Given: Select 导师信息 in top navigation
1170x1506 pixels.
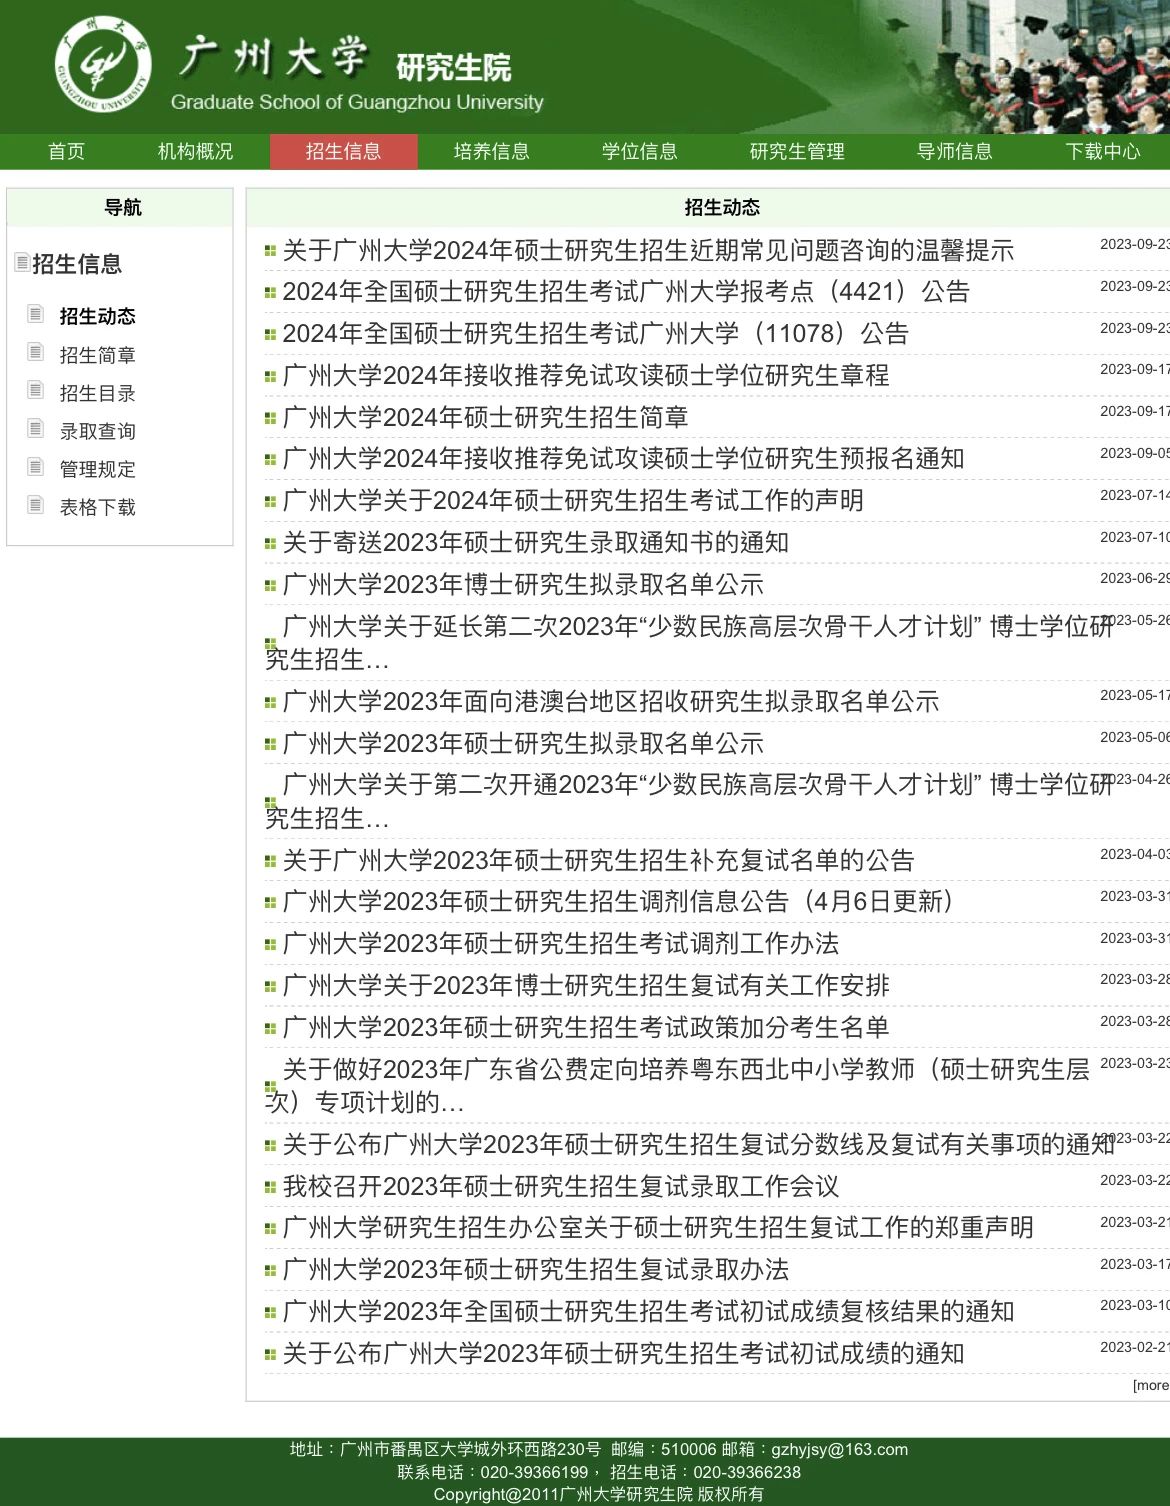Looking at the screenshot, I should 954,151.
